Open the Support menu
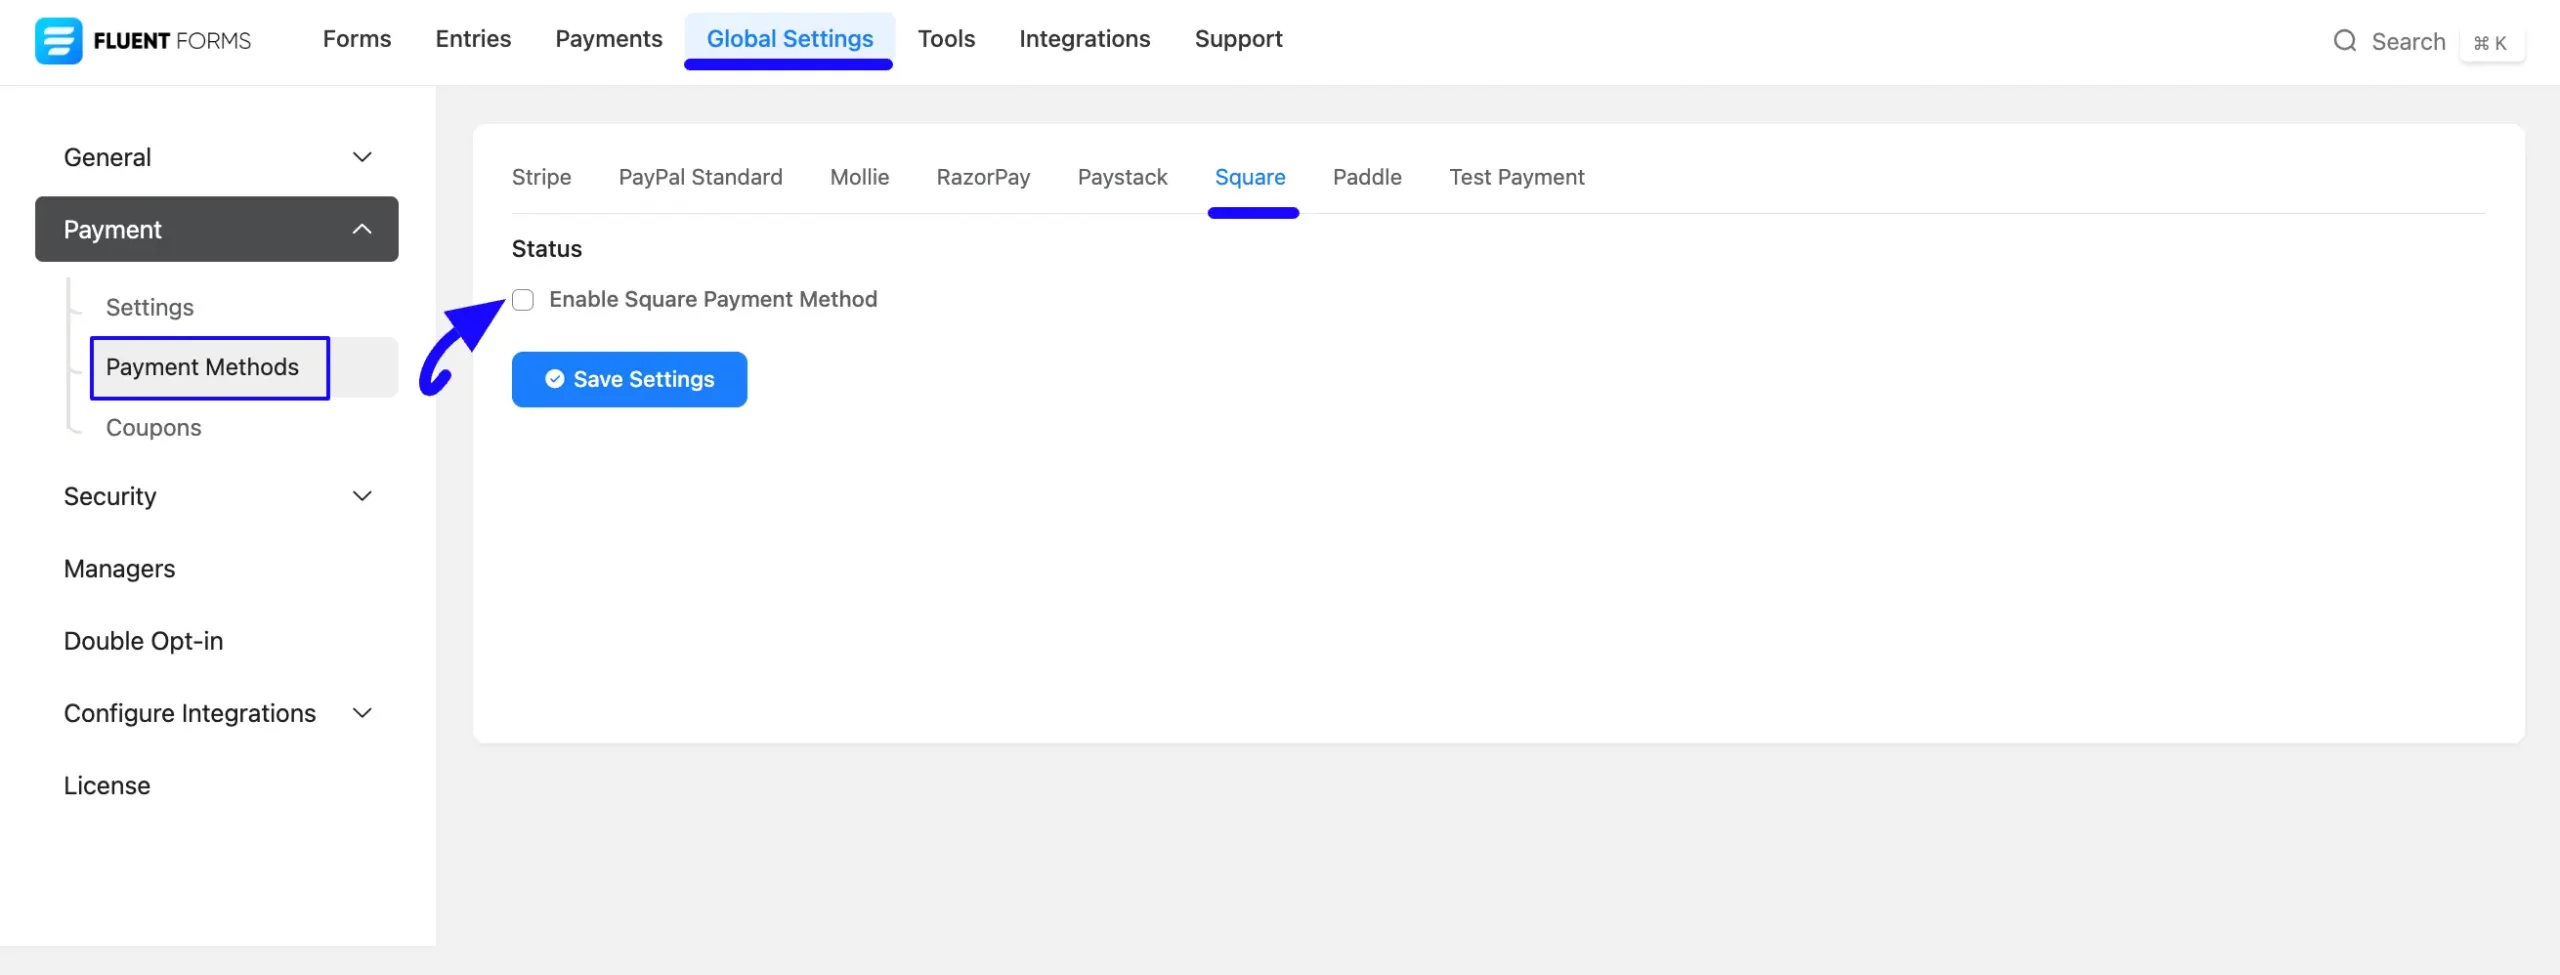 [1238, 39]
